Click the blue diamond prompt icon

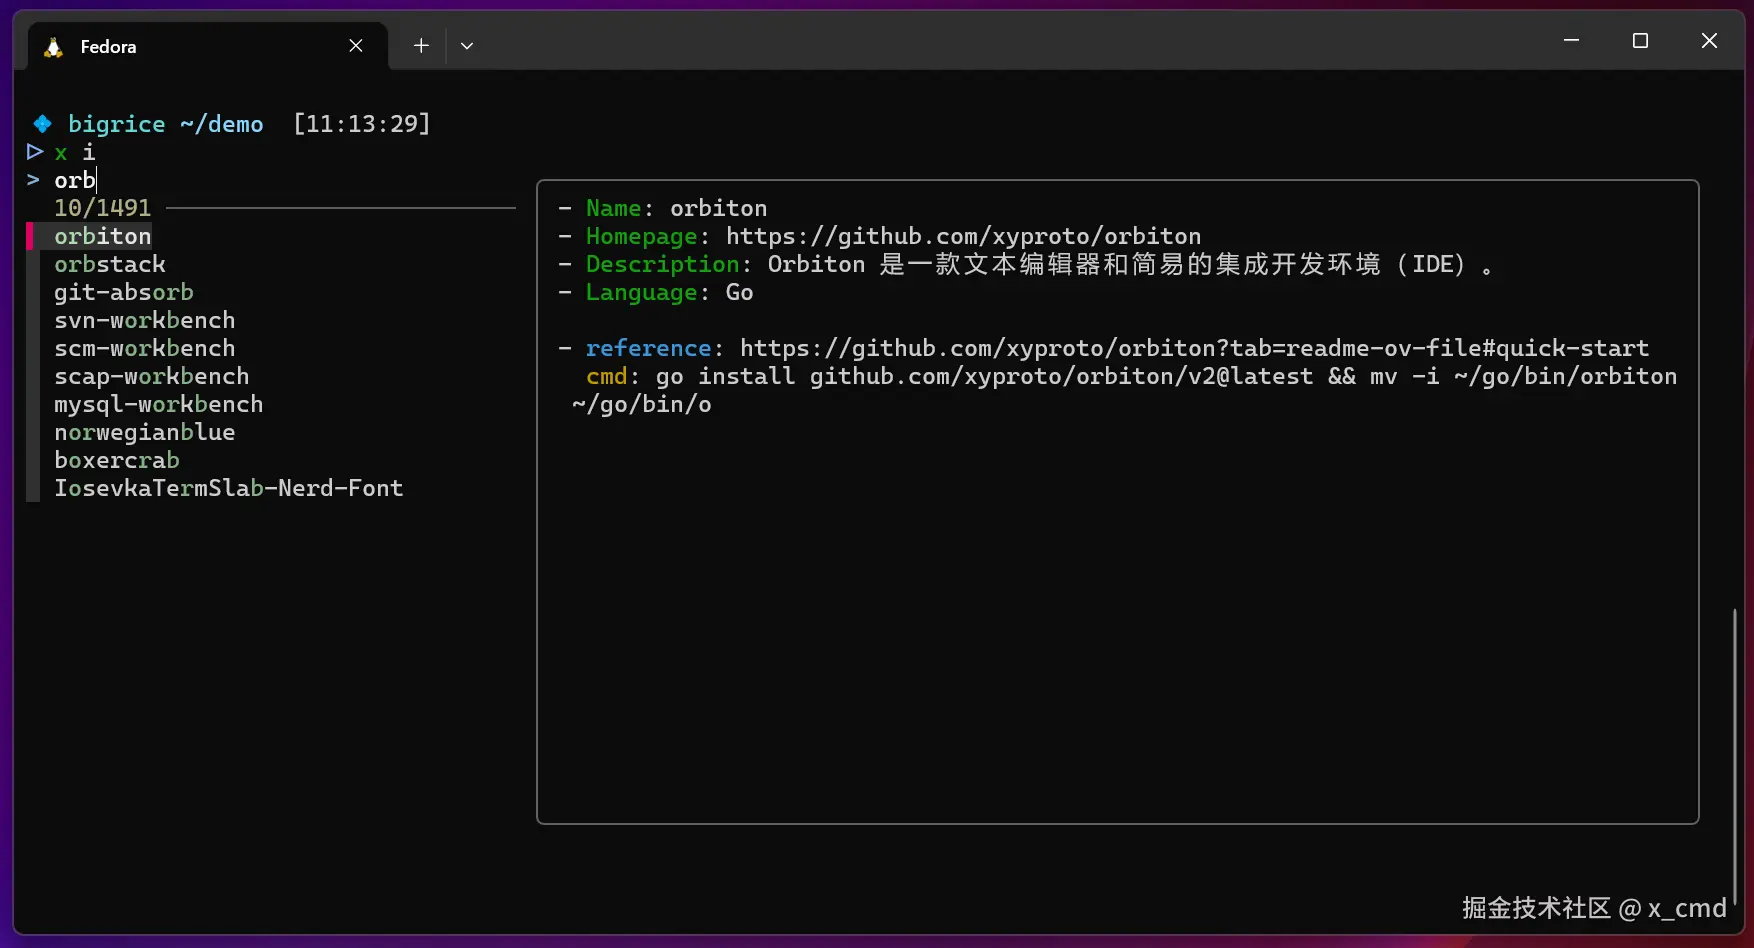pos(42,124)
